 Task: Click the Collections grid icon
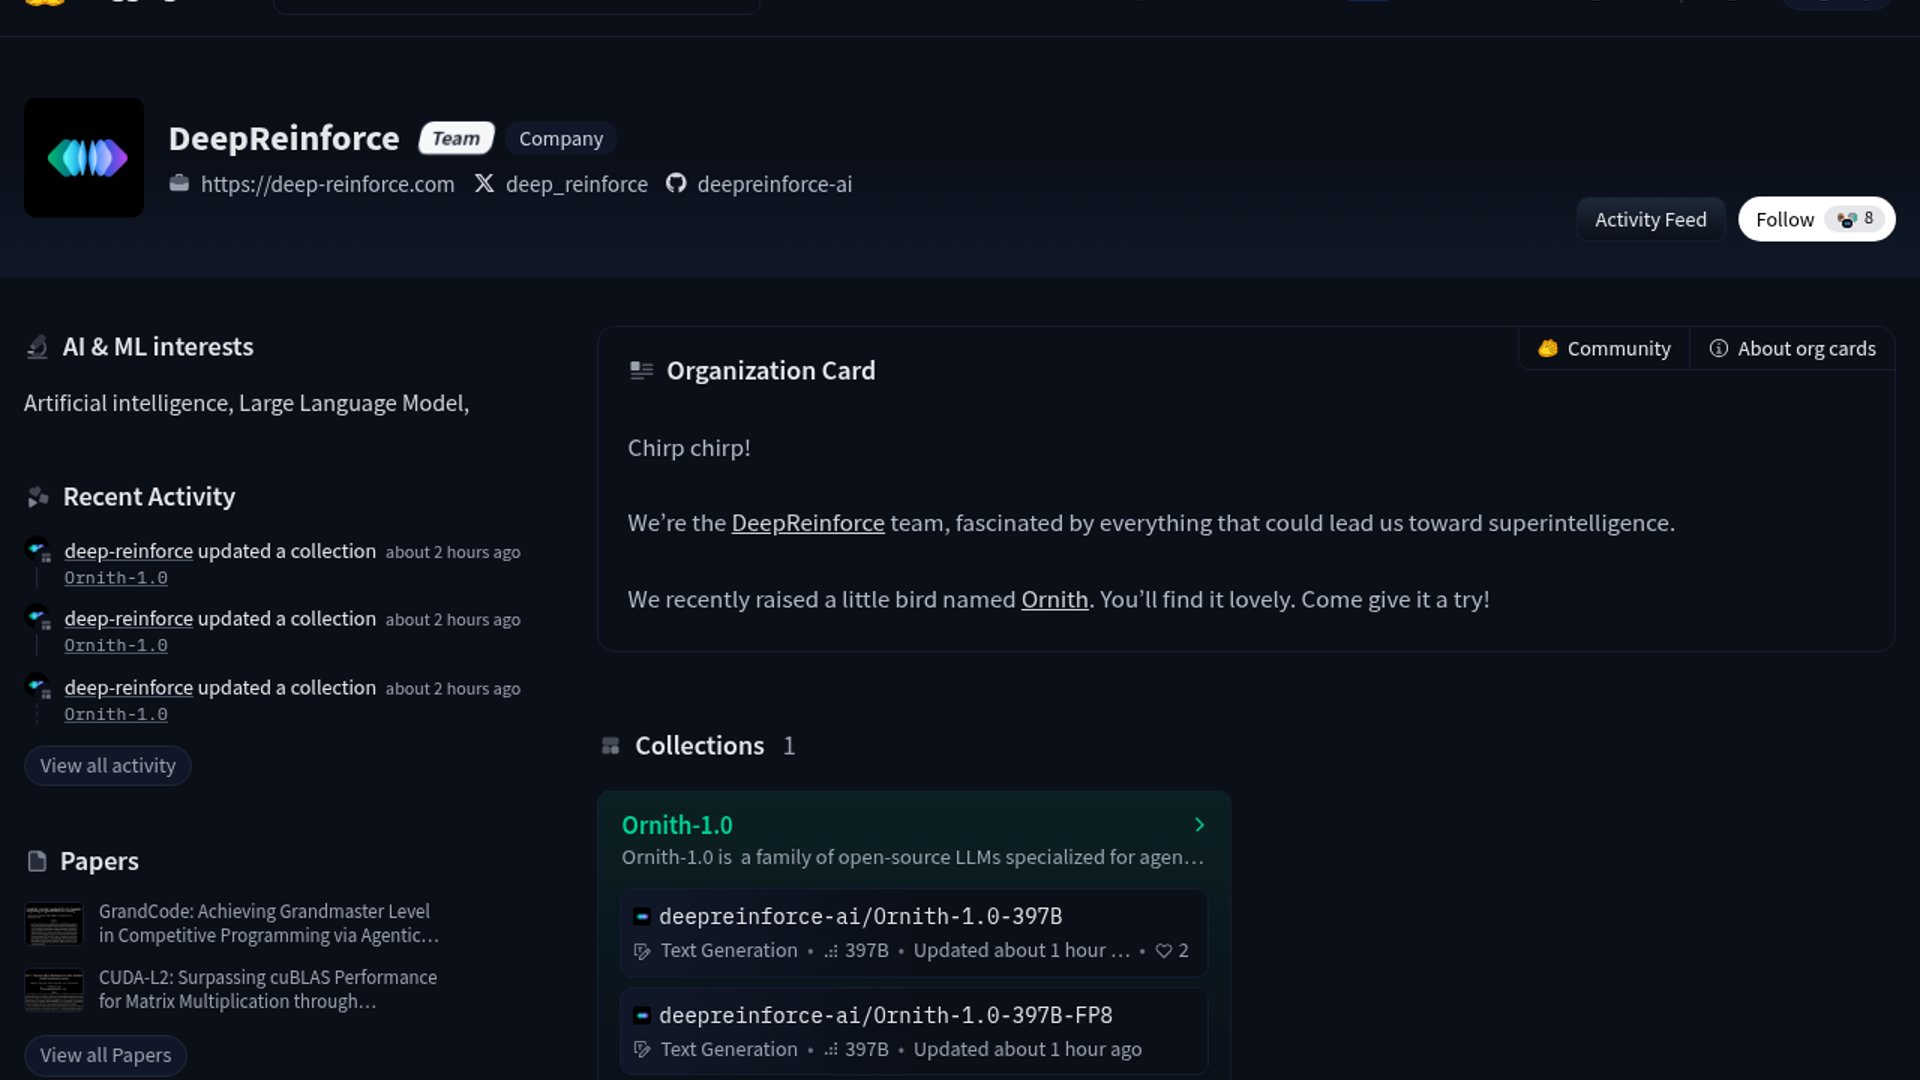point(610,746)
